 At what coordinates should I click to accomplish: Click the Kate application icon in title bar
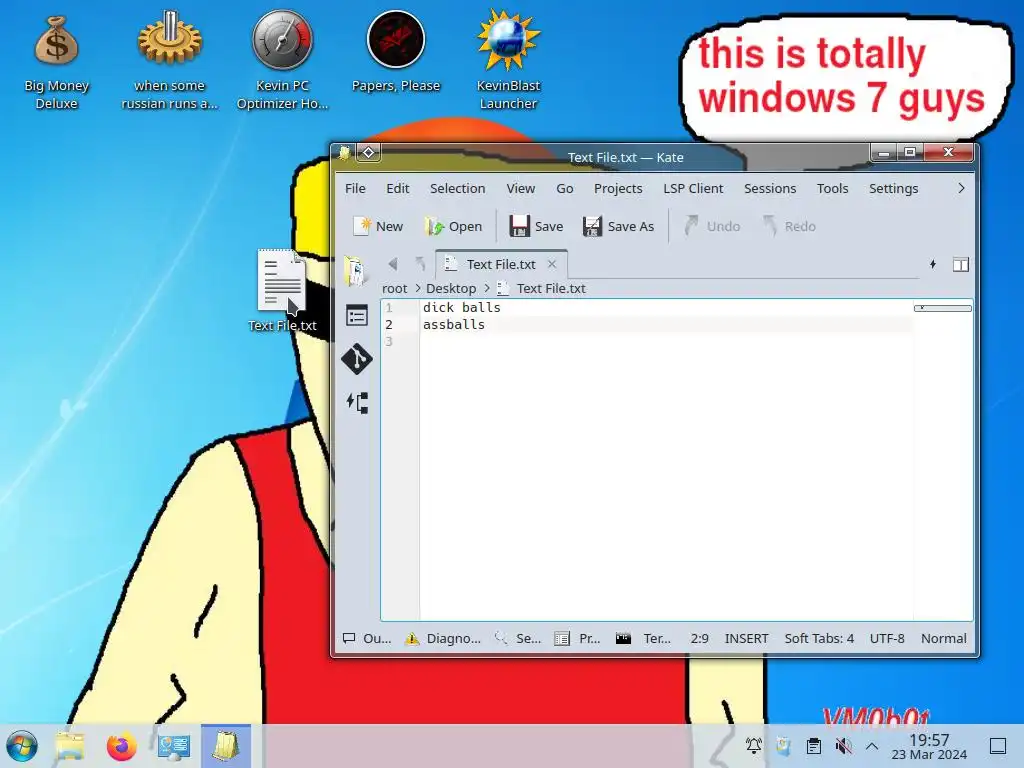point(344,153)
